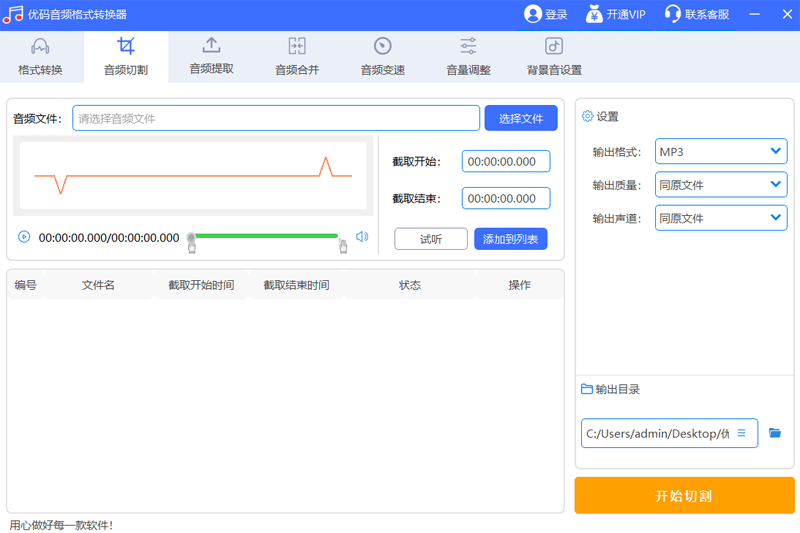The height and width of the screenshot is (533, 800).
Task: Browse output folder with the folder icon
Action: pyautogui.click(x=775, y=433)
